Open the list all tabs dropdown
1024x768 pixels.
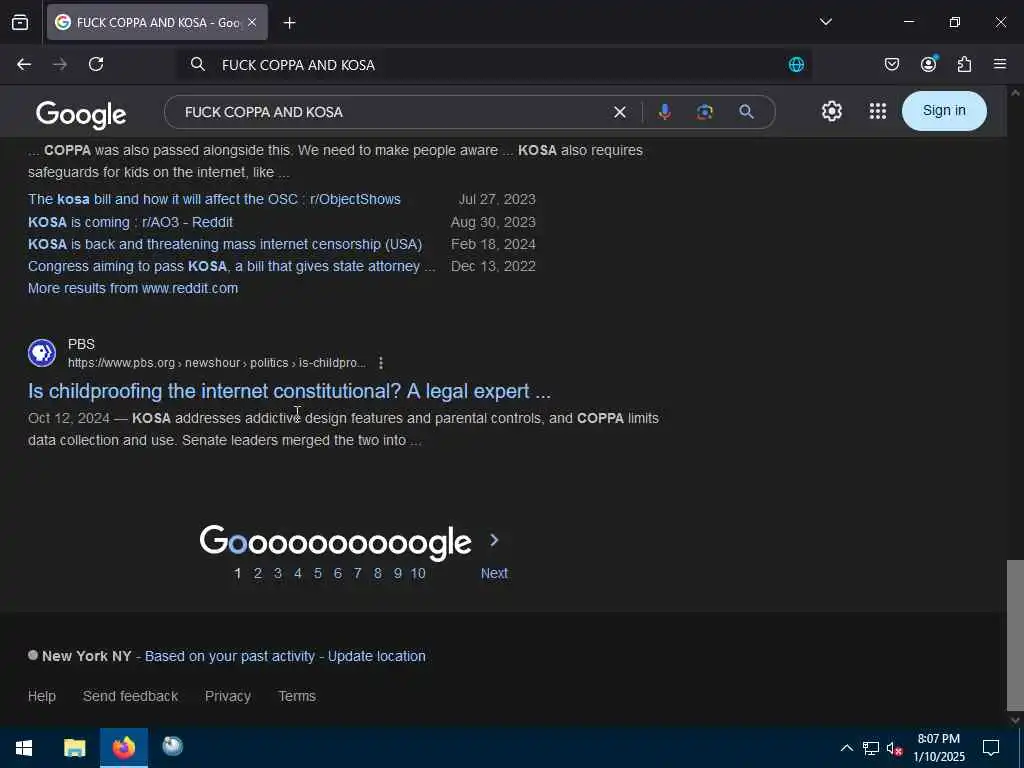(825, 22)
